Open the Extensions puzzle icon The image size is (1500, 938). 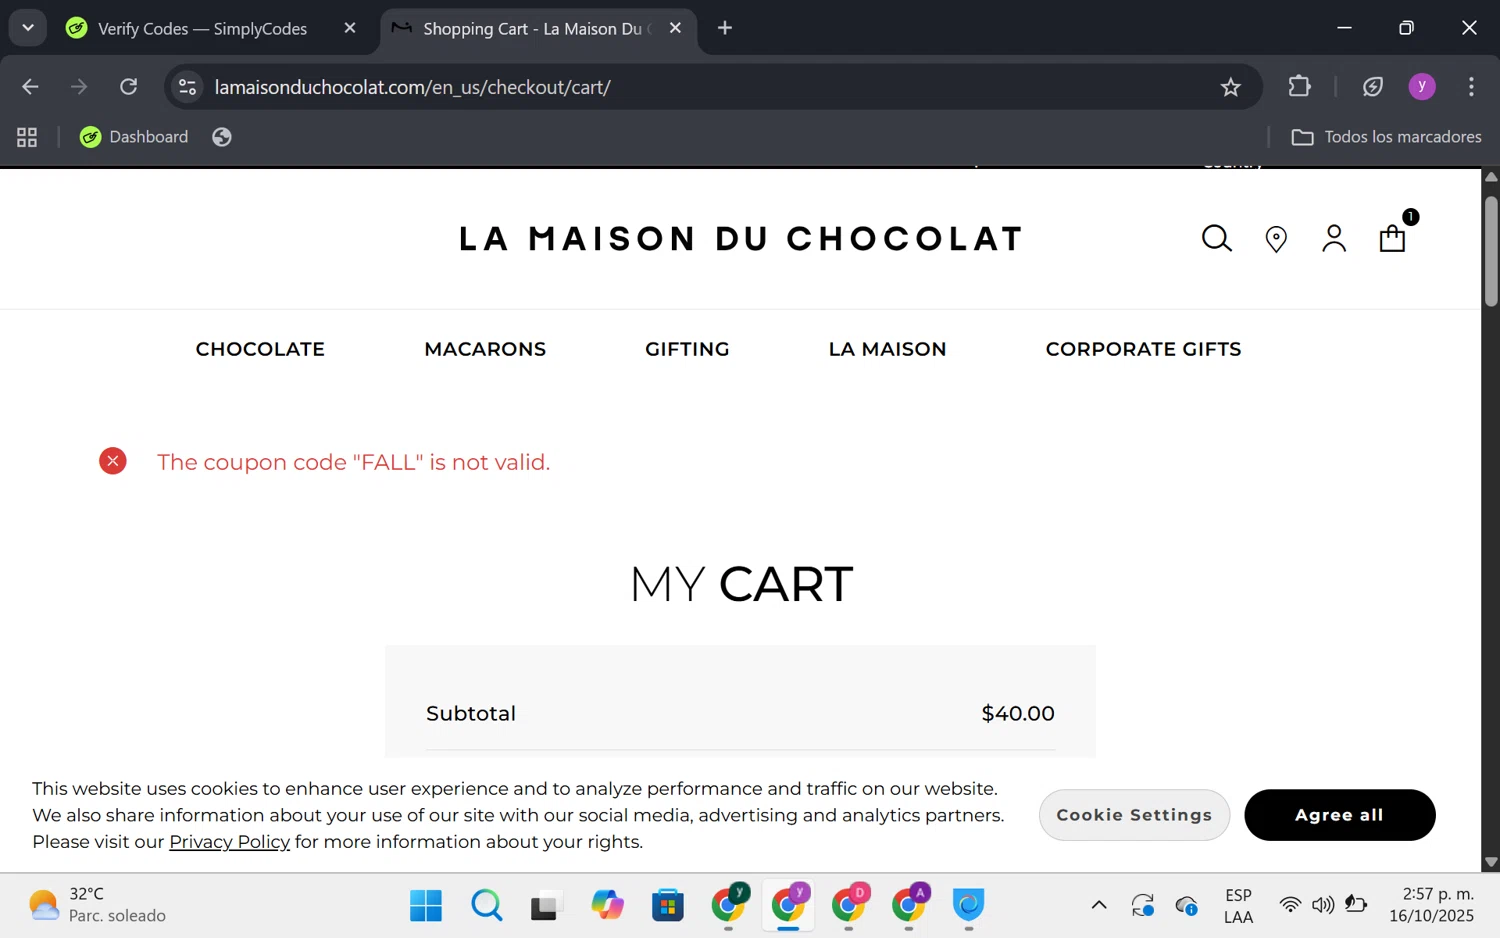click(1299, 87)
